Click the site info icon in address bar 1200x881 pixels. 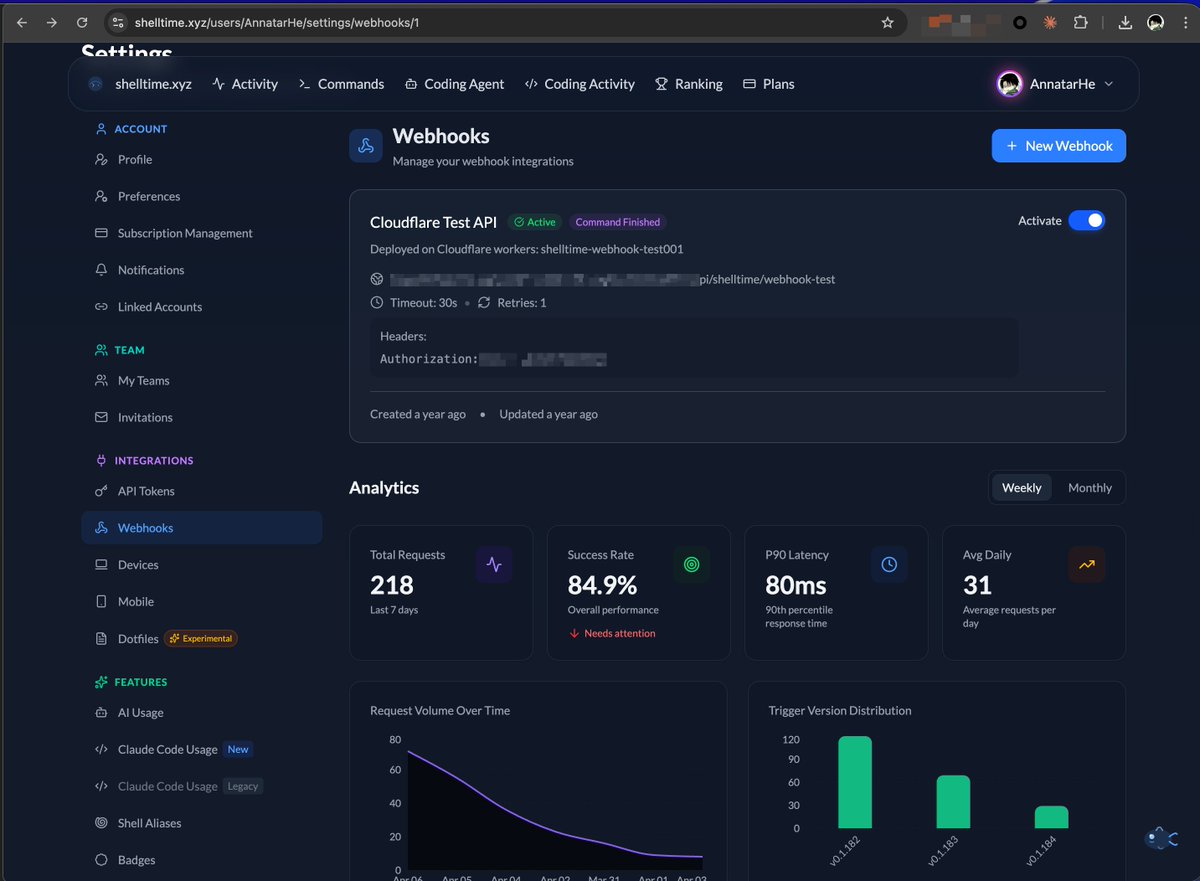pos(117,22)
